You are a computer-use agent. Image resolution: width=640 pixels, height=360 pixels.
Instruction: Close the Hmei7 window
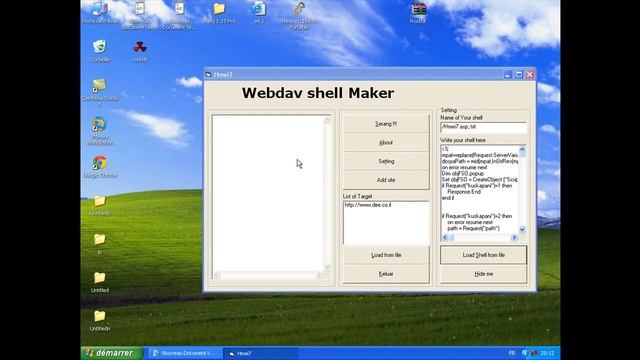coord(530,75)
